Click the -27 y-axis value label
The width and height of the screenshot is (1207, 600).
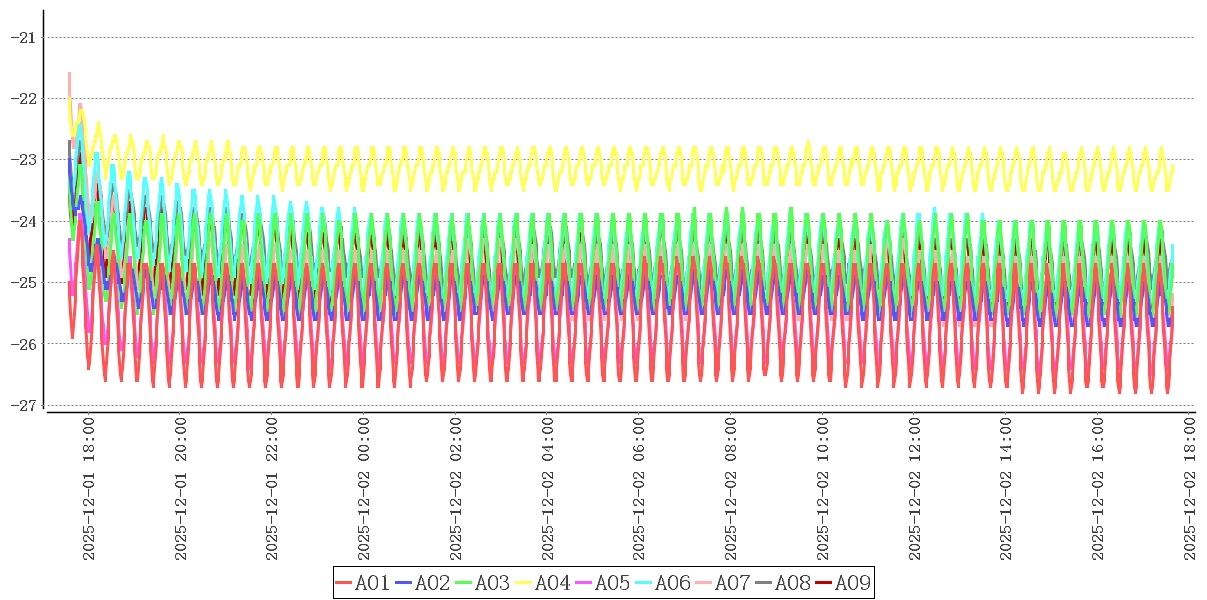(22, 405)
